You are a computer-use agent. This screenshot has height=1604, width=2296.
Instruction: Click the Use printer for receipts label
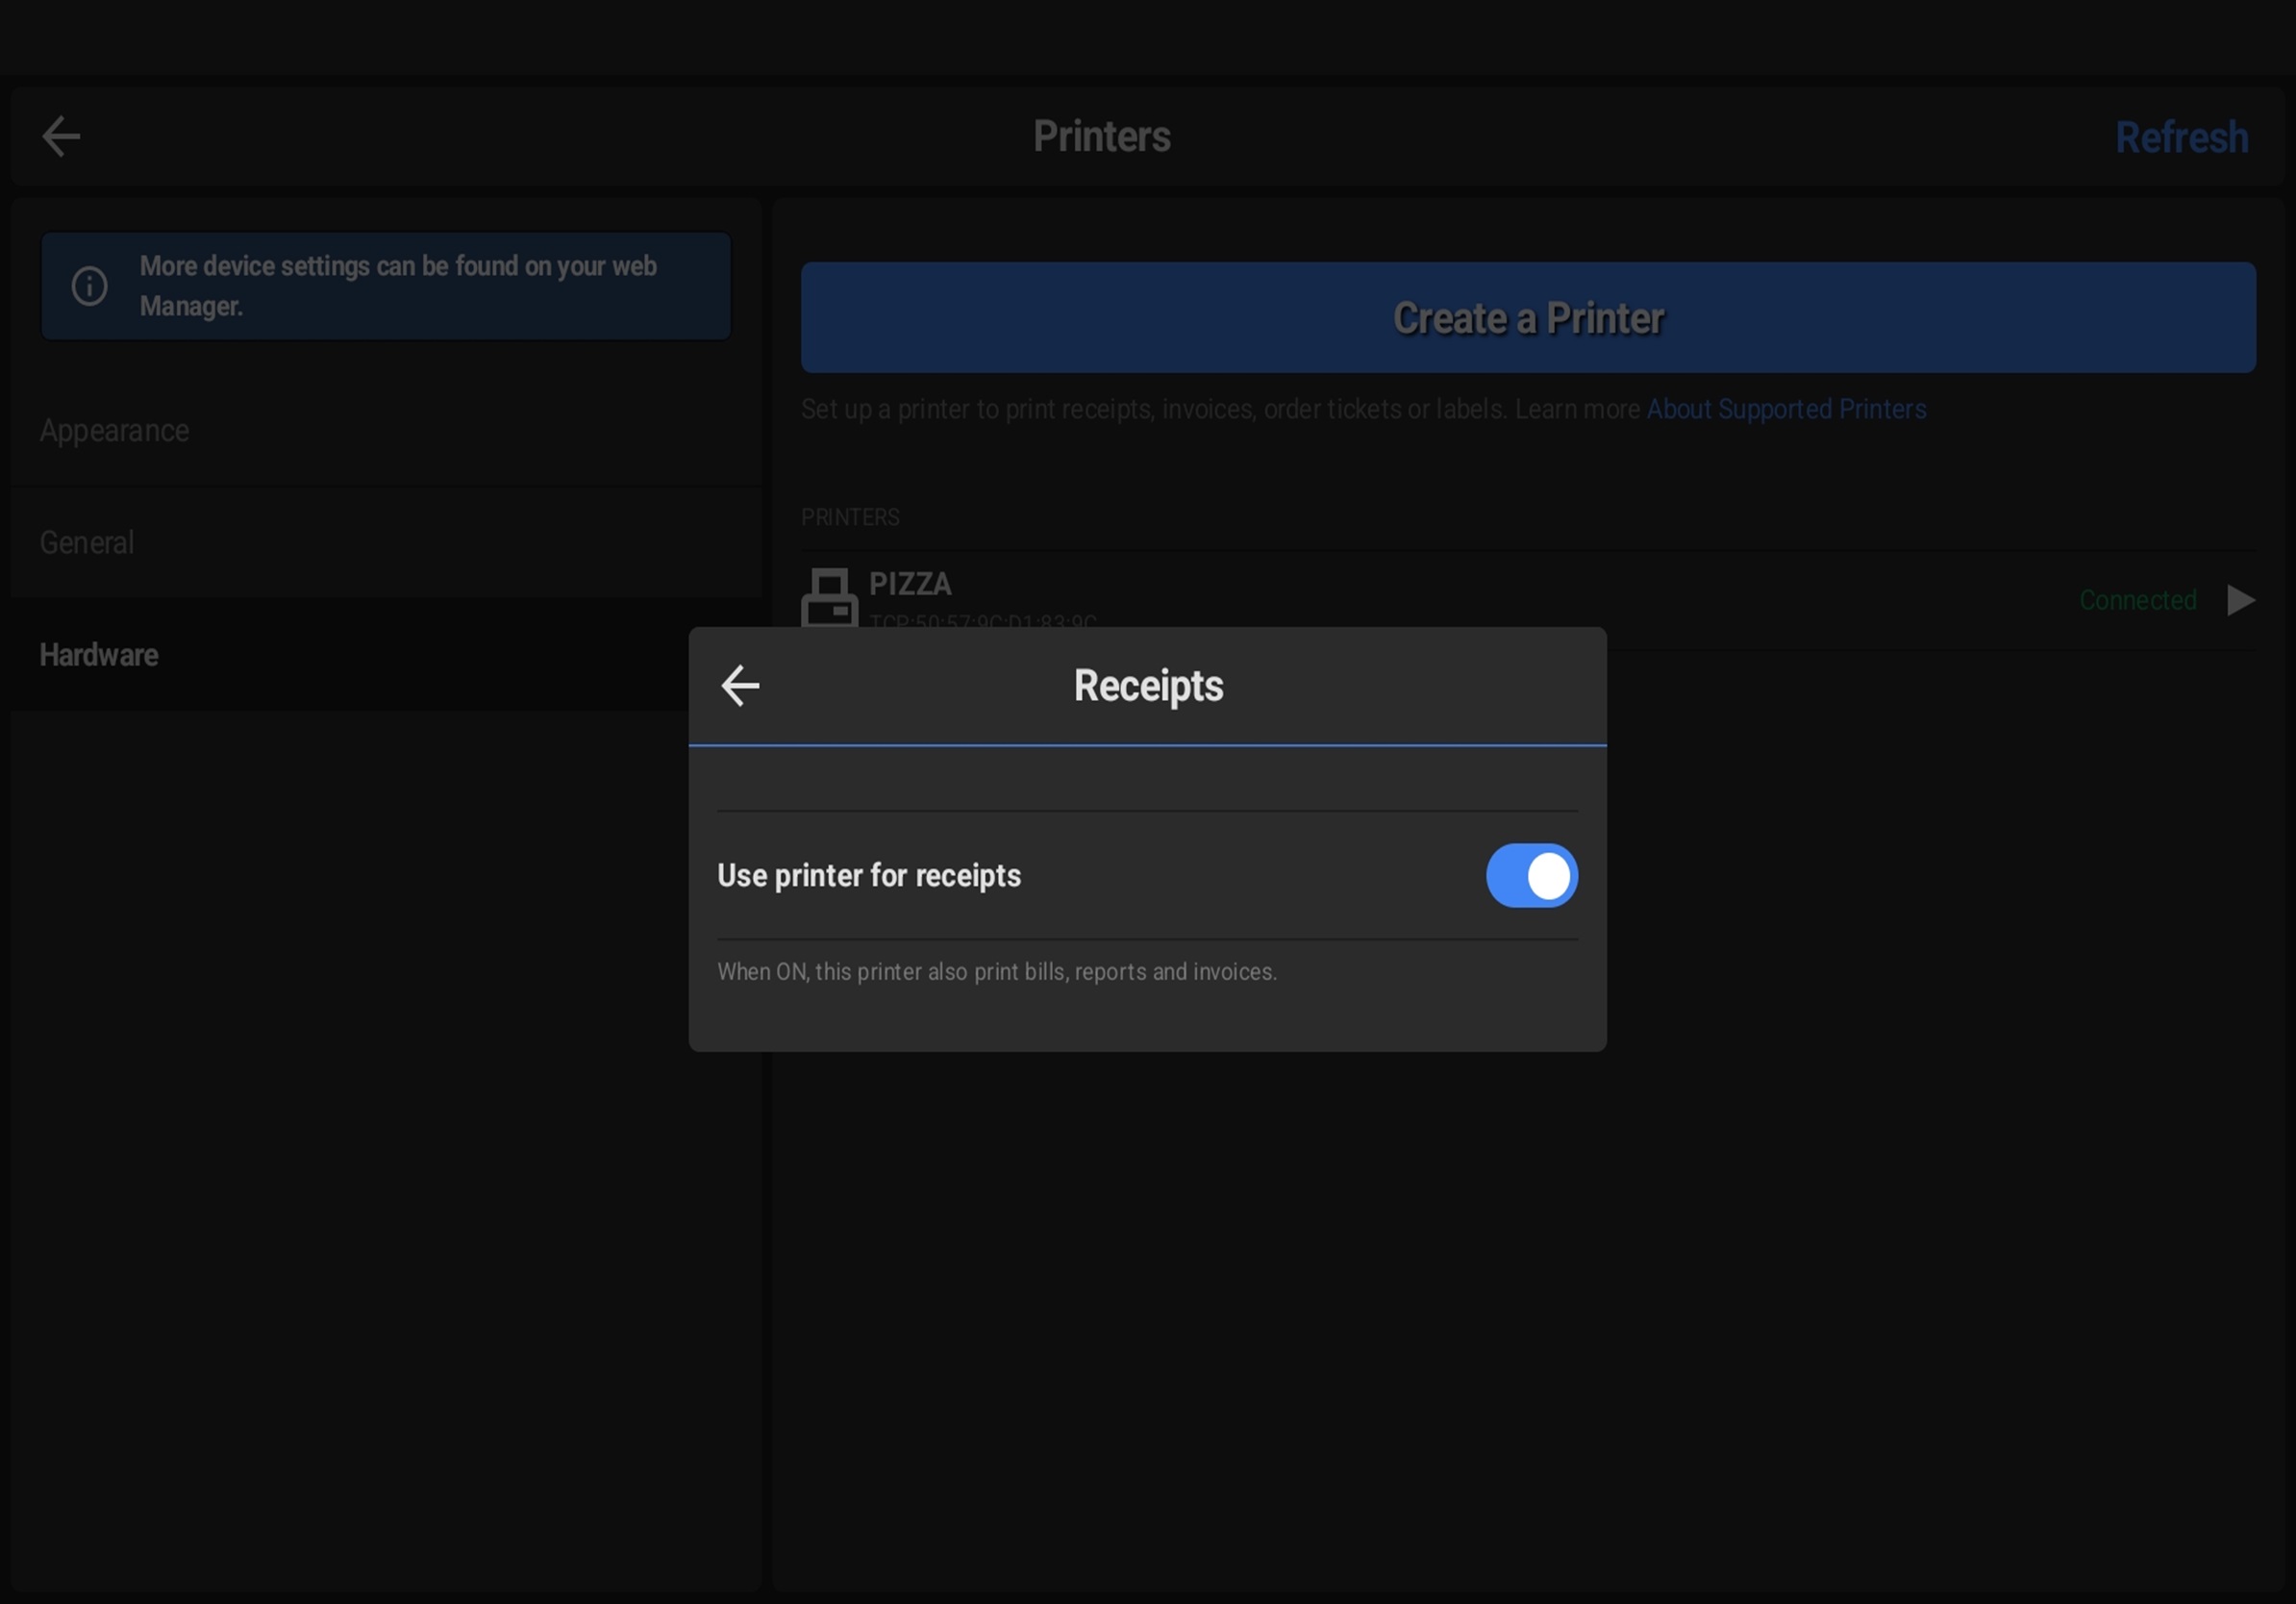(869, 876)
